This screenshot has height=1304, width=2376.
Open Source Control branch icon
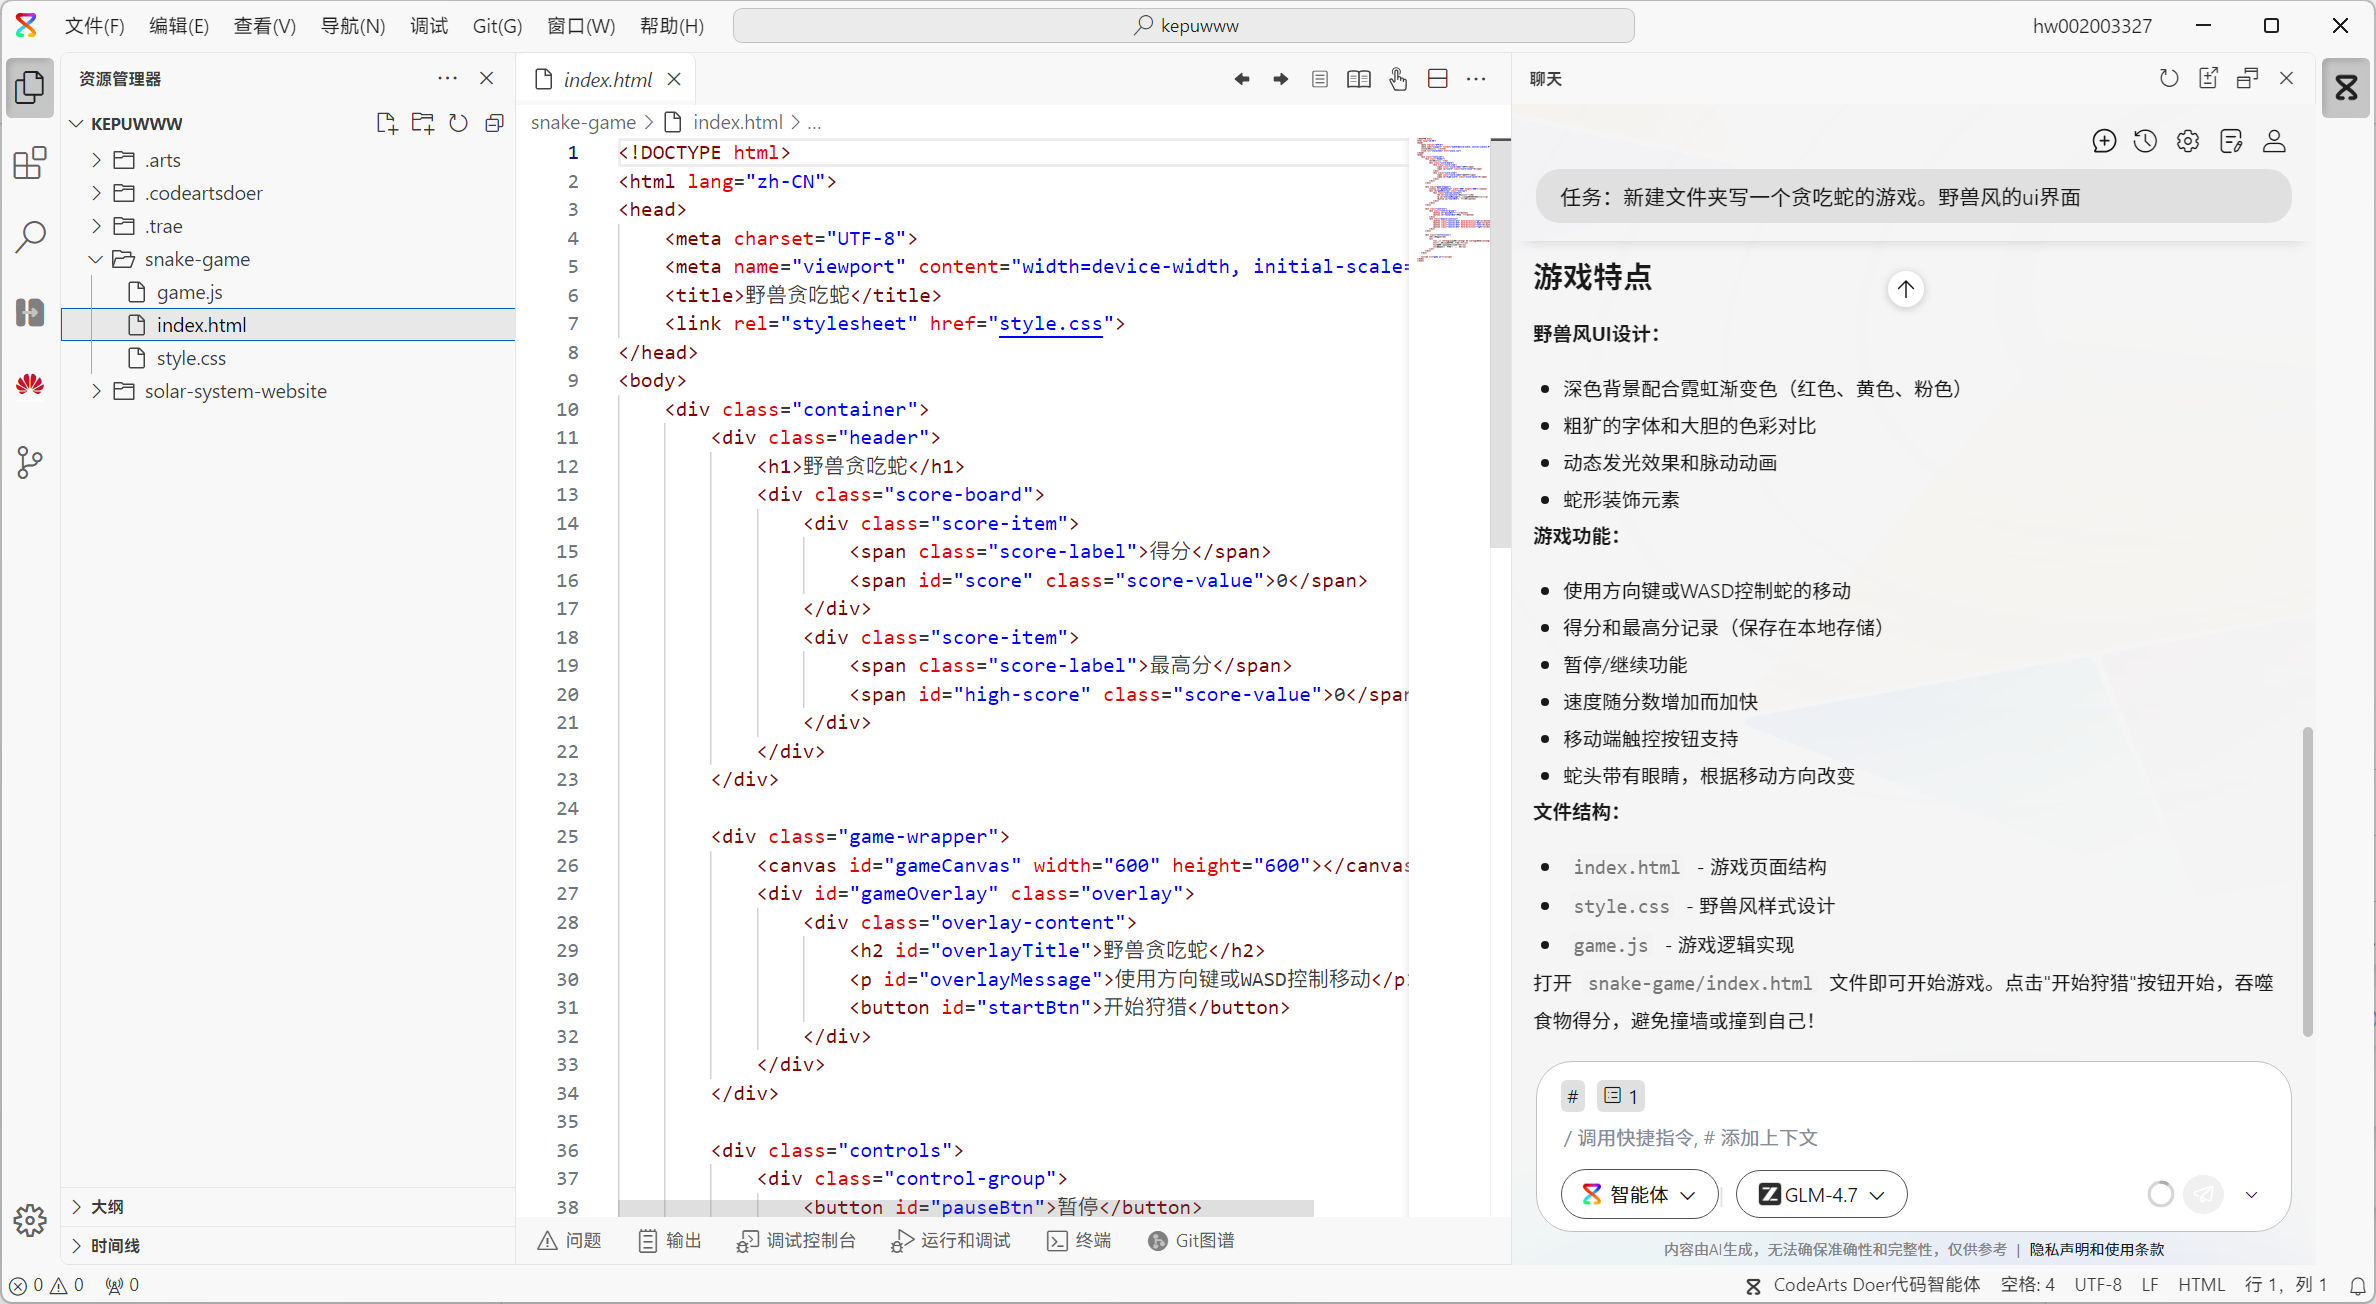pos(30,462)
